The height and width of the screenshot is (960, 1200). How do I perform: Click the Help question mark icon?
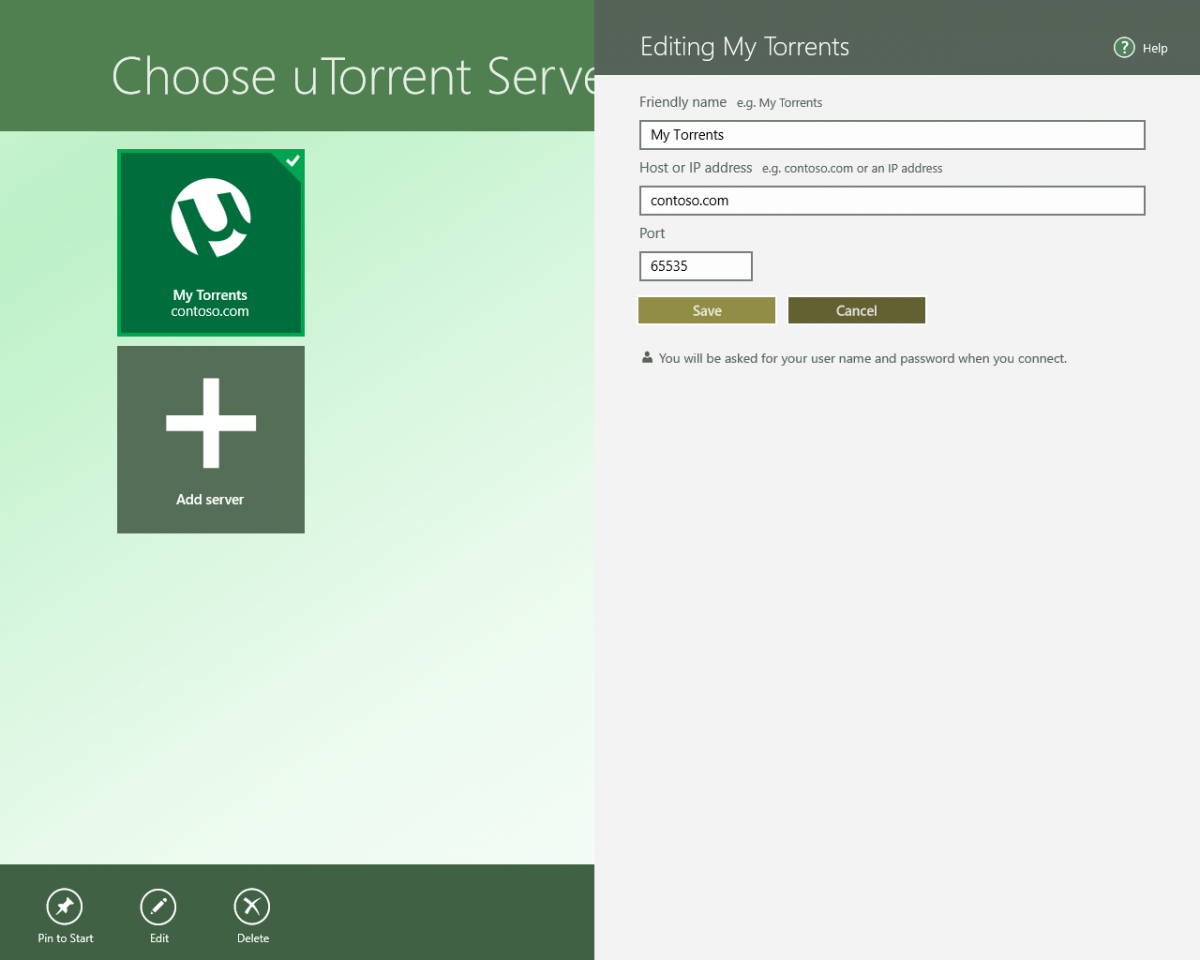coord(1124,47)
